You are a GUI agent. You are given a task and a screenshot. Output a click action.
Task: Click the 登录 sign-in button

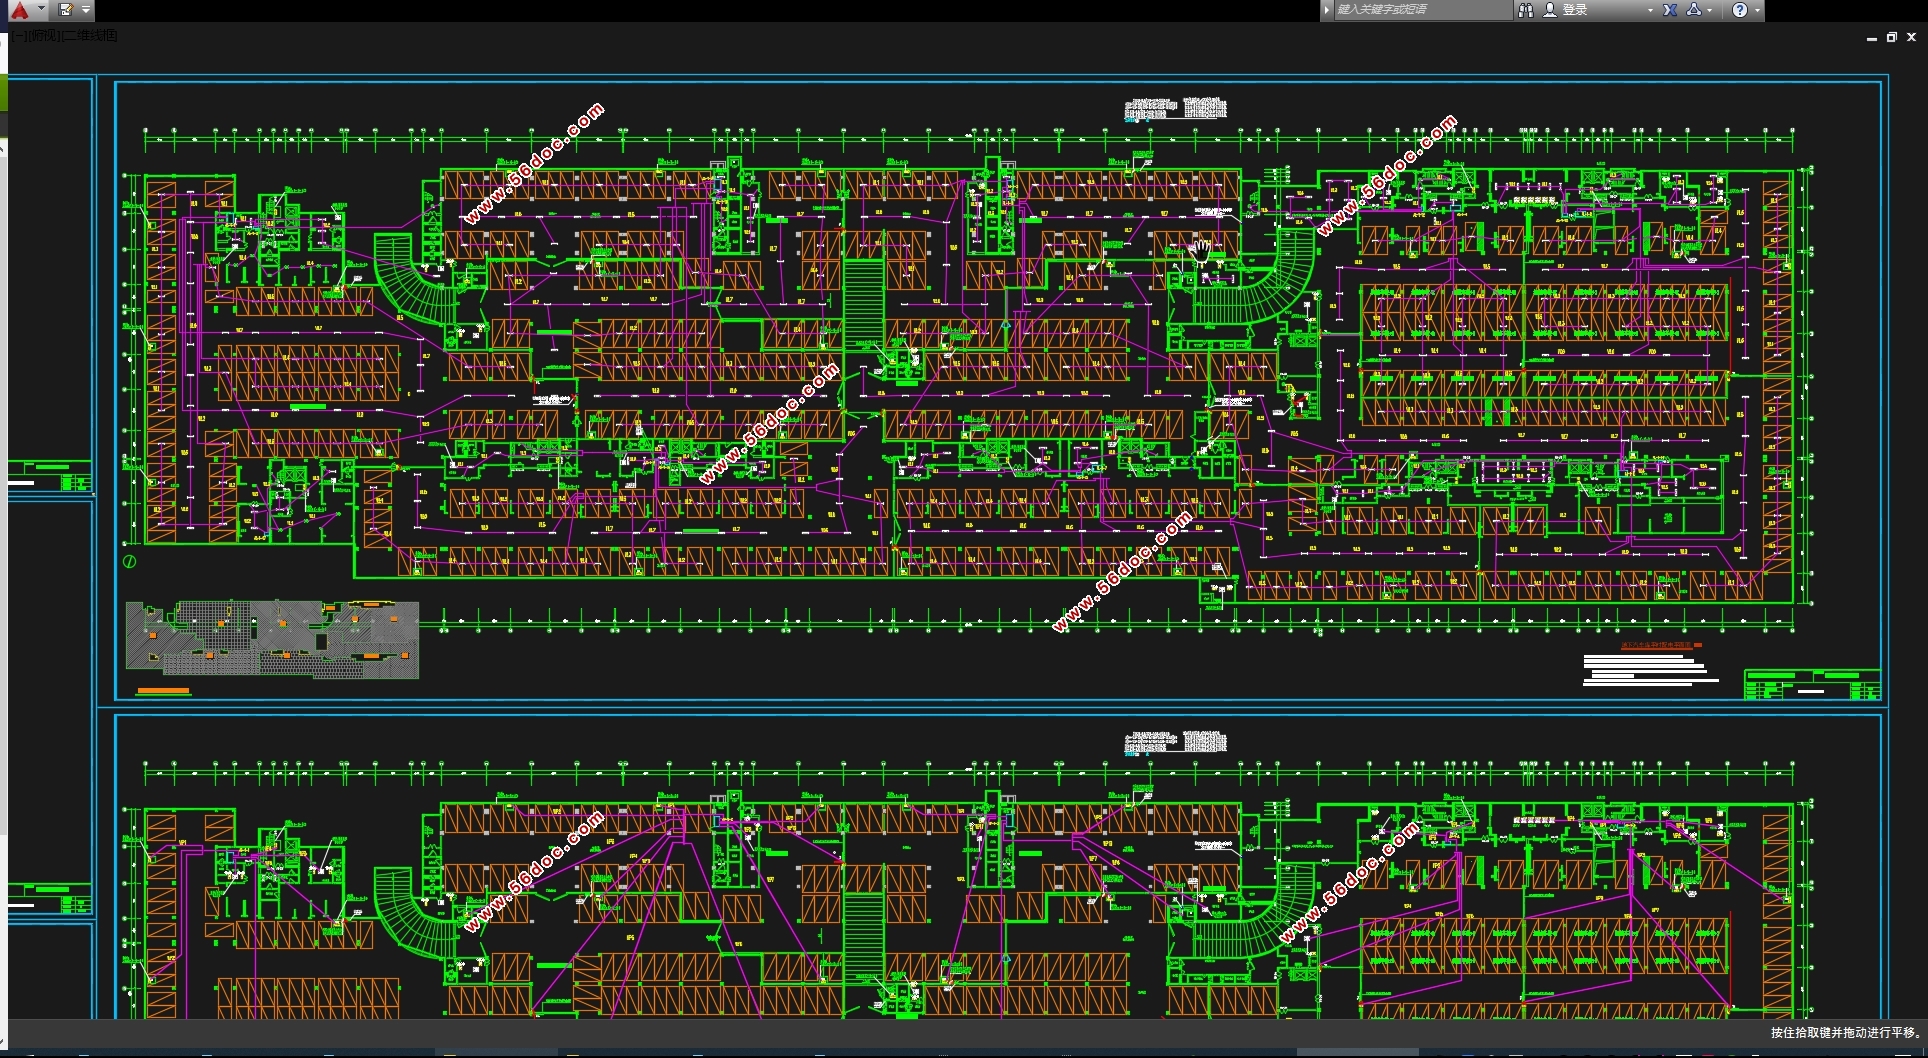tap(1566, 10)
